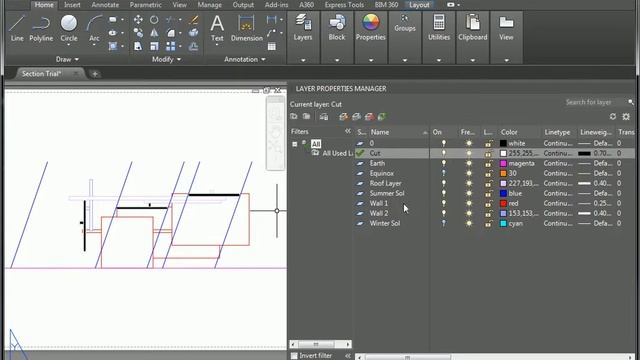
Task: Click the Mirror tool icon
Action: (x=154, y=33)
